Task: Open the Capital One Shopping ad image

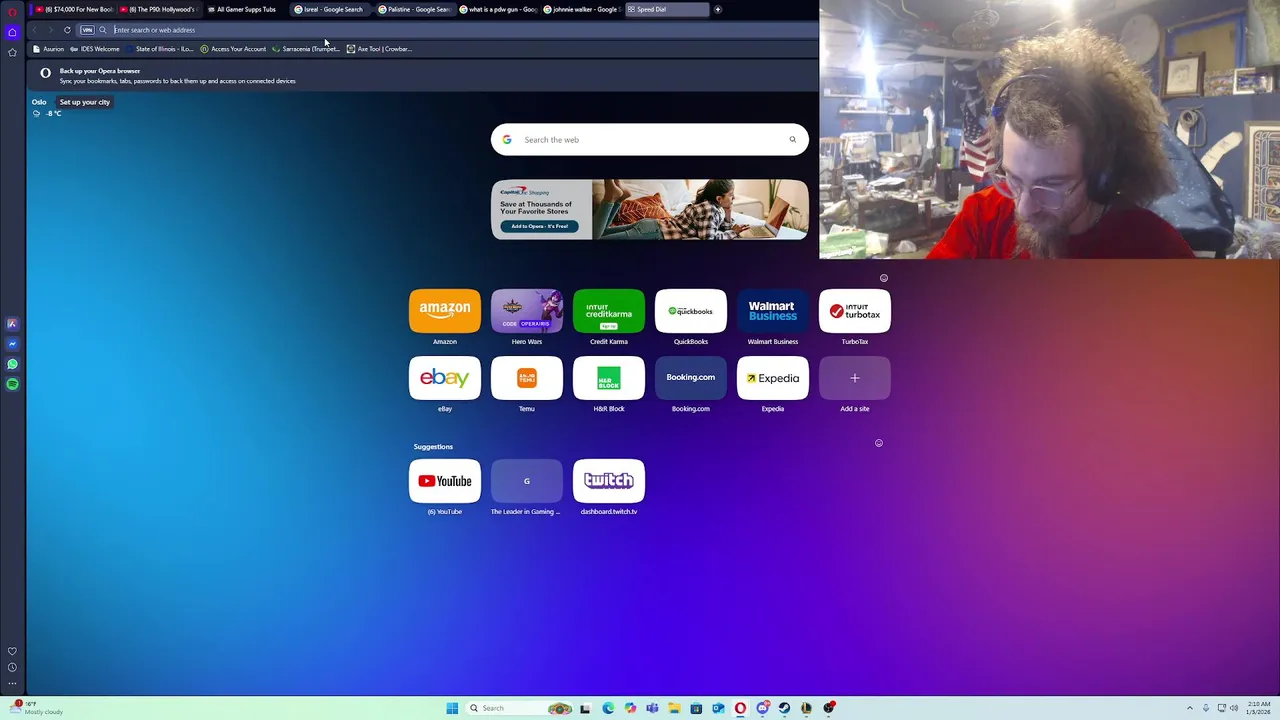Action: [x=700, y=210]
